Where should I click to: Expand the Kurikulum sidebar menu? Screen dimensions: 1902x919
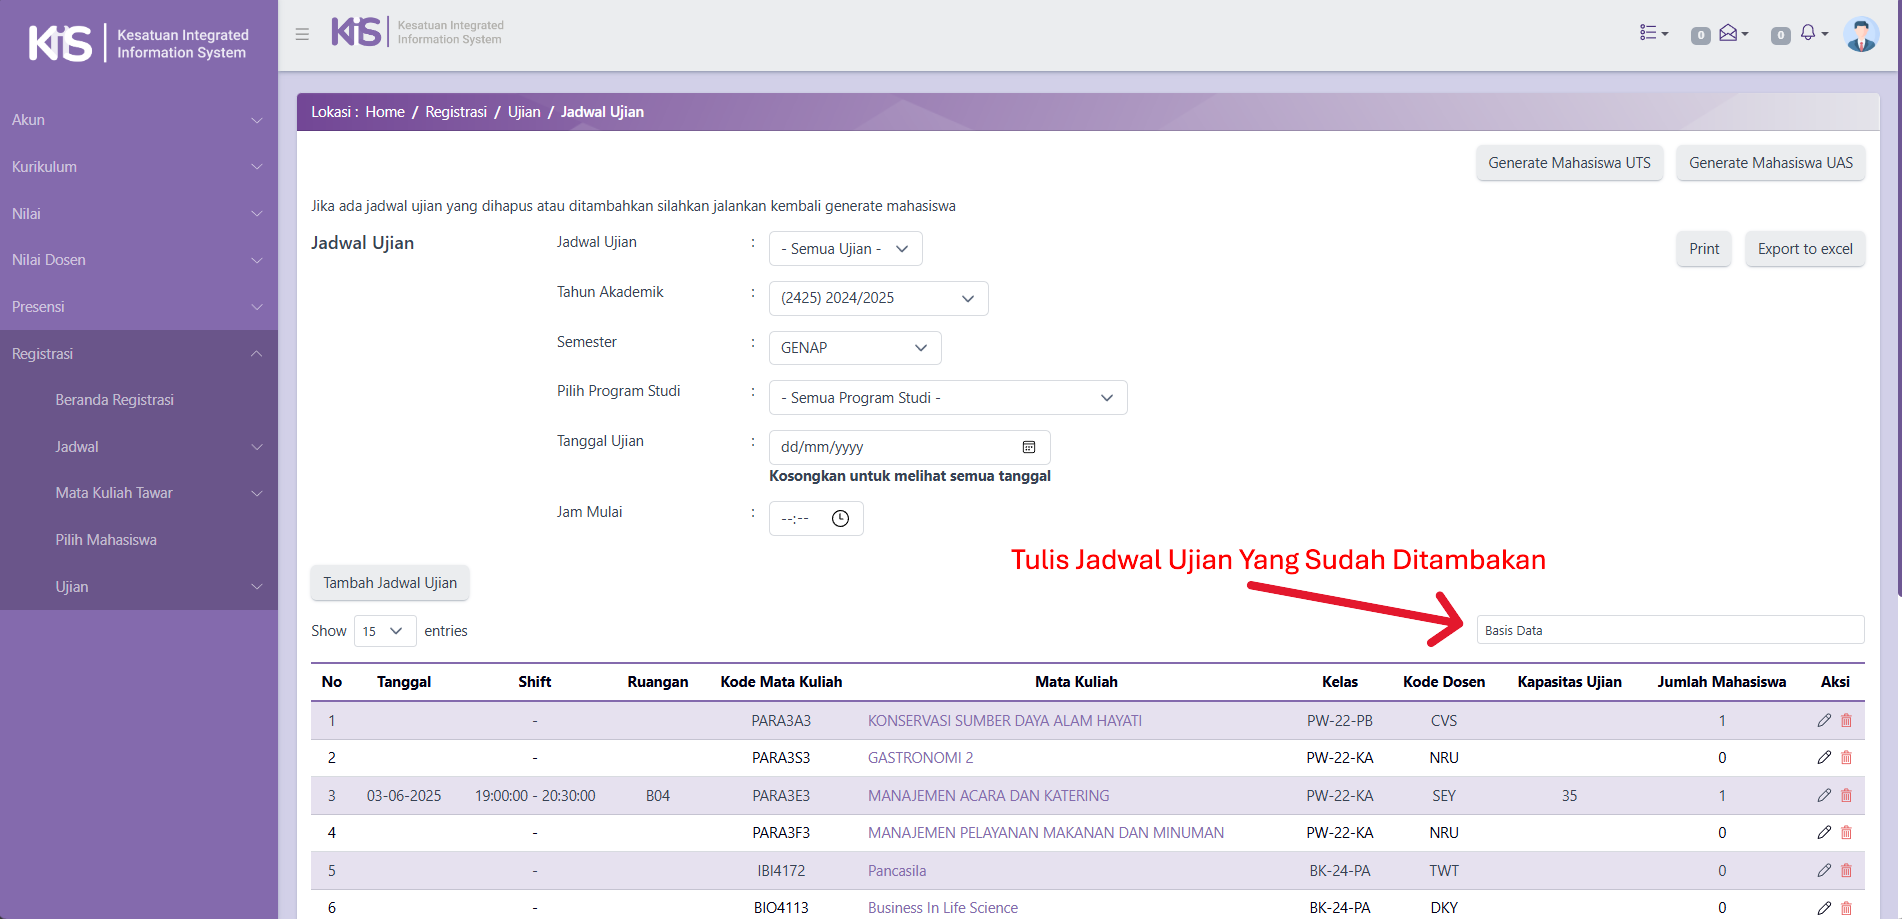(138, 167)
